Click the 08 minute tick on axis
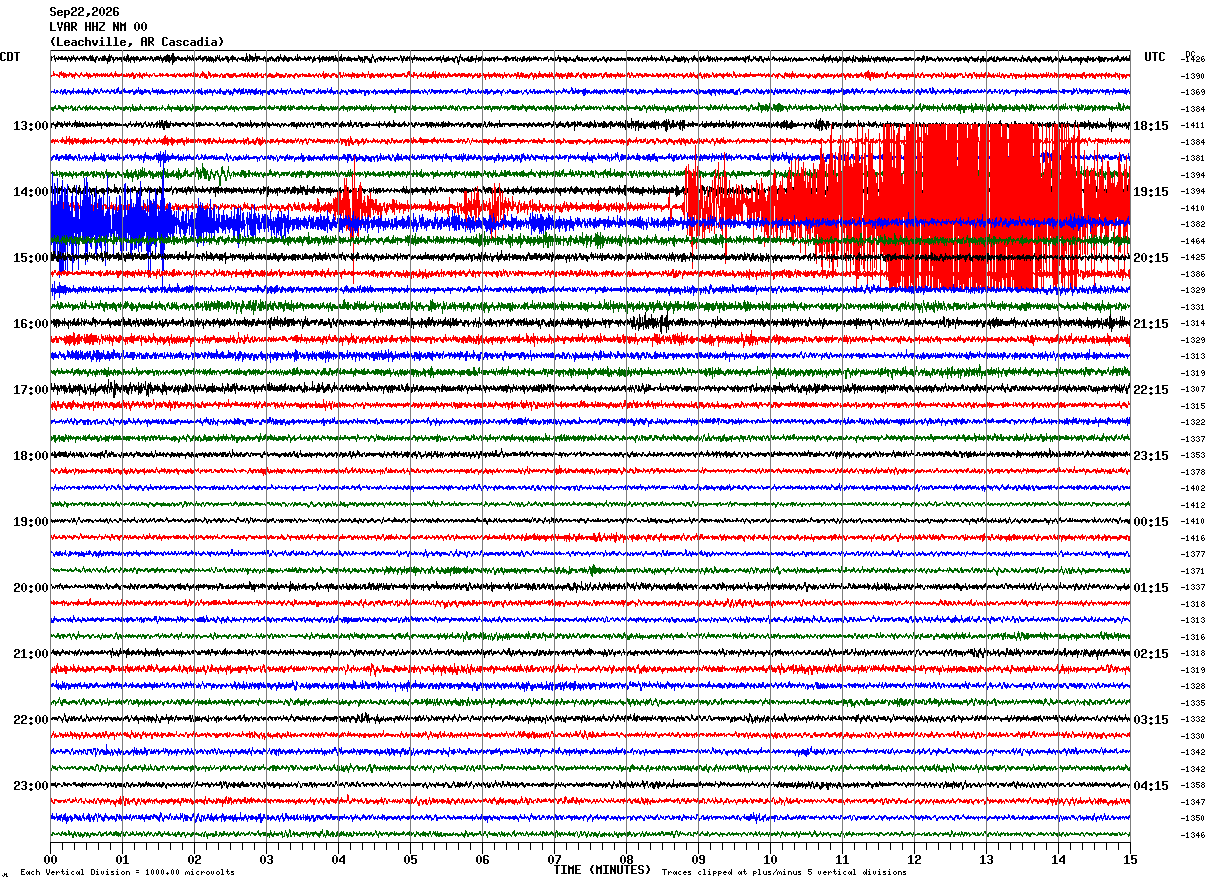Viewport: 1210px width, 886px height. (x=626, y=859)
